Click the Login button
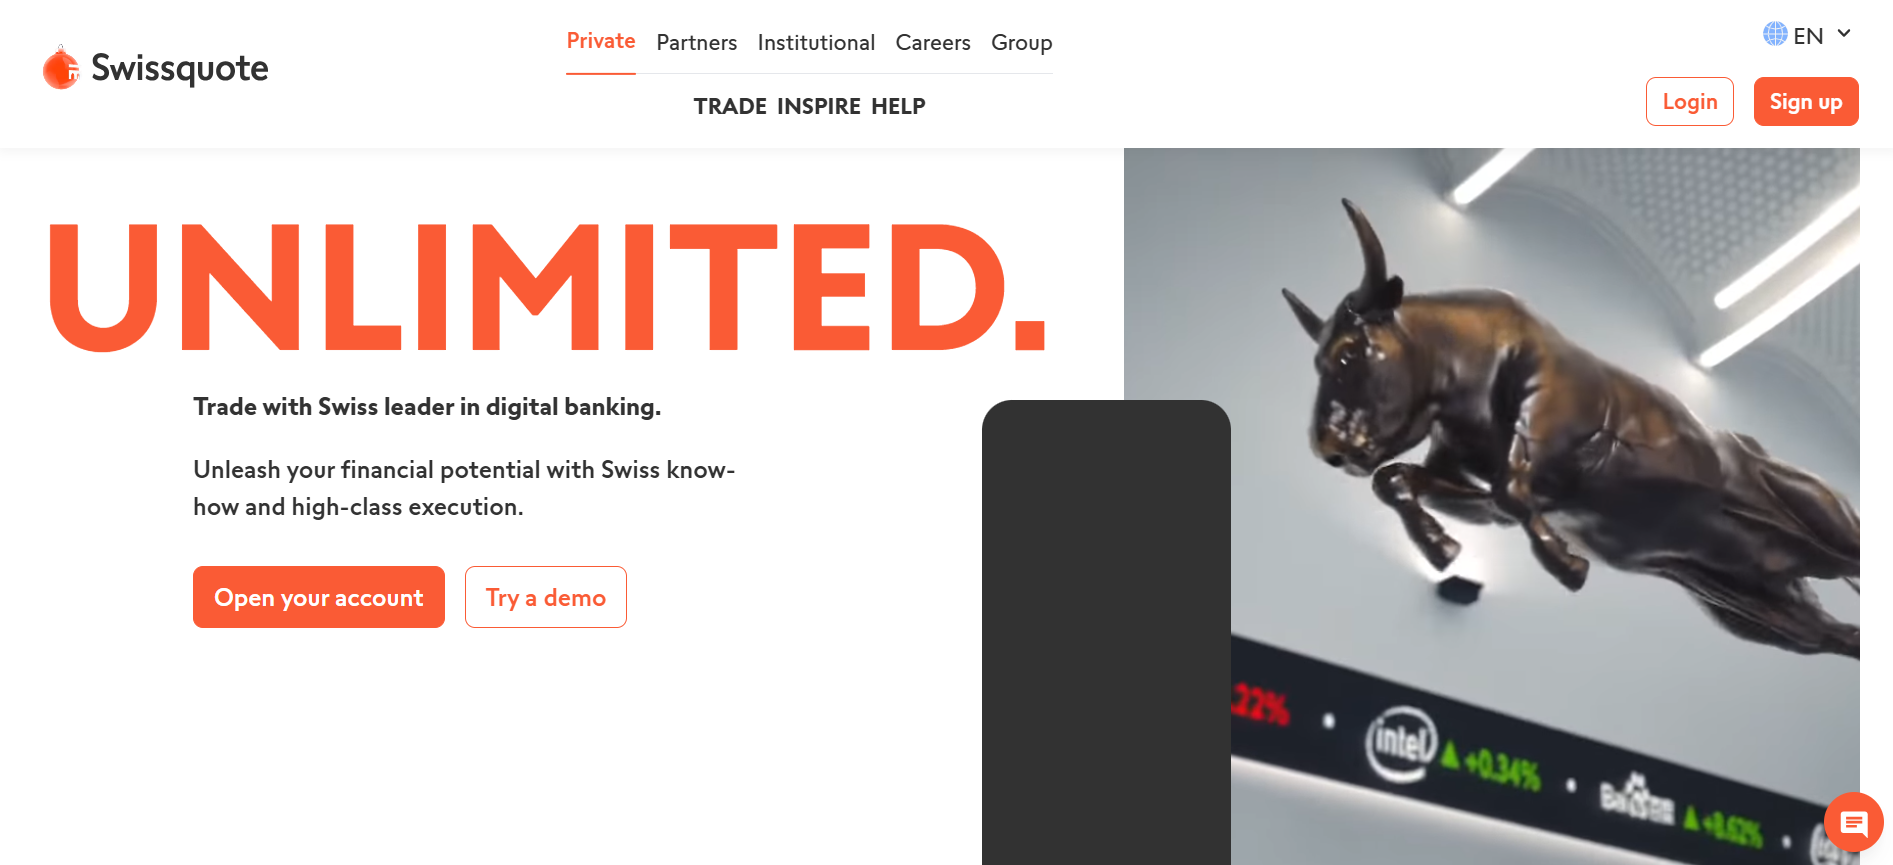 click(x=1690, y=102)
